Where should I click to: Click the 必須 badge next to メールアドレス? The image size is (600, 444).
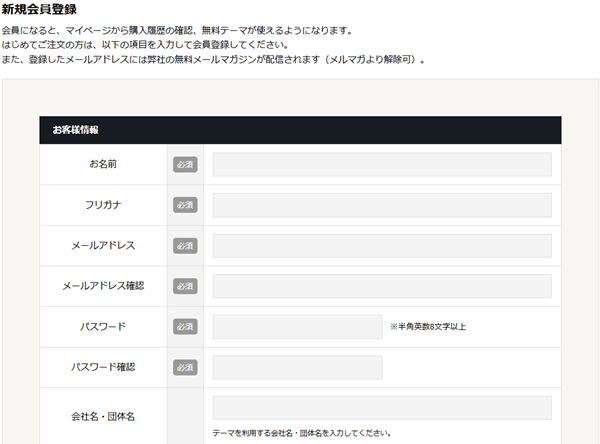click(x=185, y=246)
